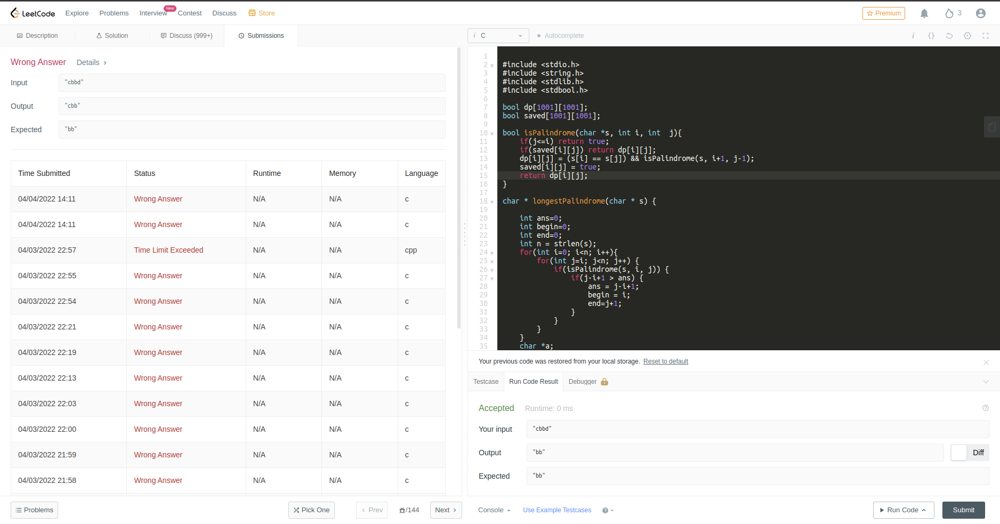Click the curly braces format code icon
The image size is (1000, 524).
[931, 36]
